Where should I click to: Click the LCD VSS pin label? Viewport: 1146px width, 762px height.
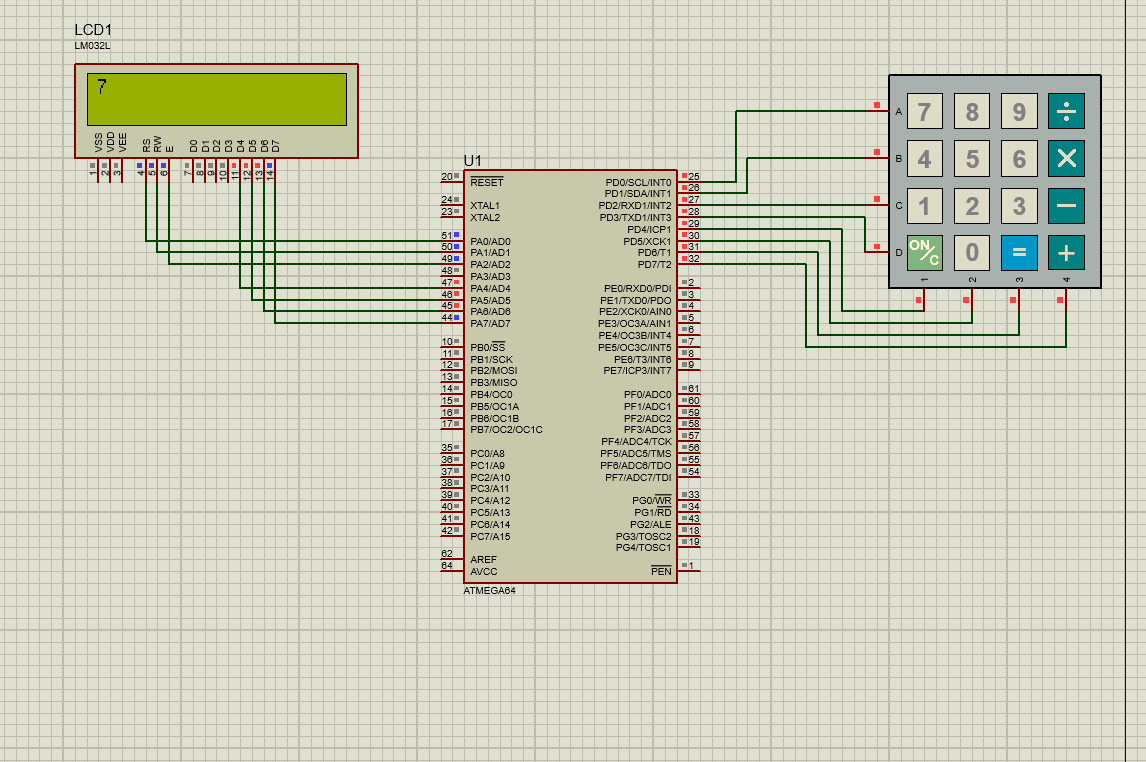tap(99, 143)
